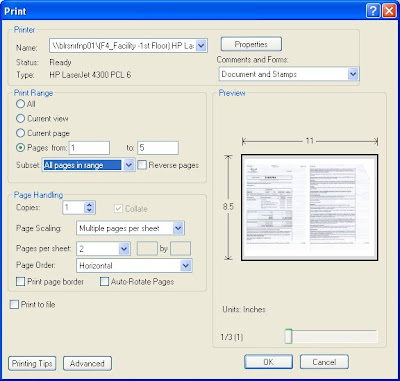Click the Pages to input field
The height and width of the screenshot is (381, 400).
click(x=158, y=148)
